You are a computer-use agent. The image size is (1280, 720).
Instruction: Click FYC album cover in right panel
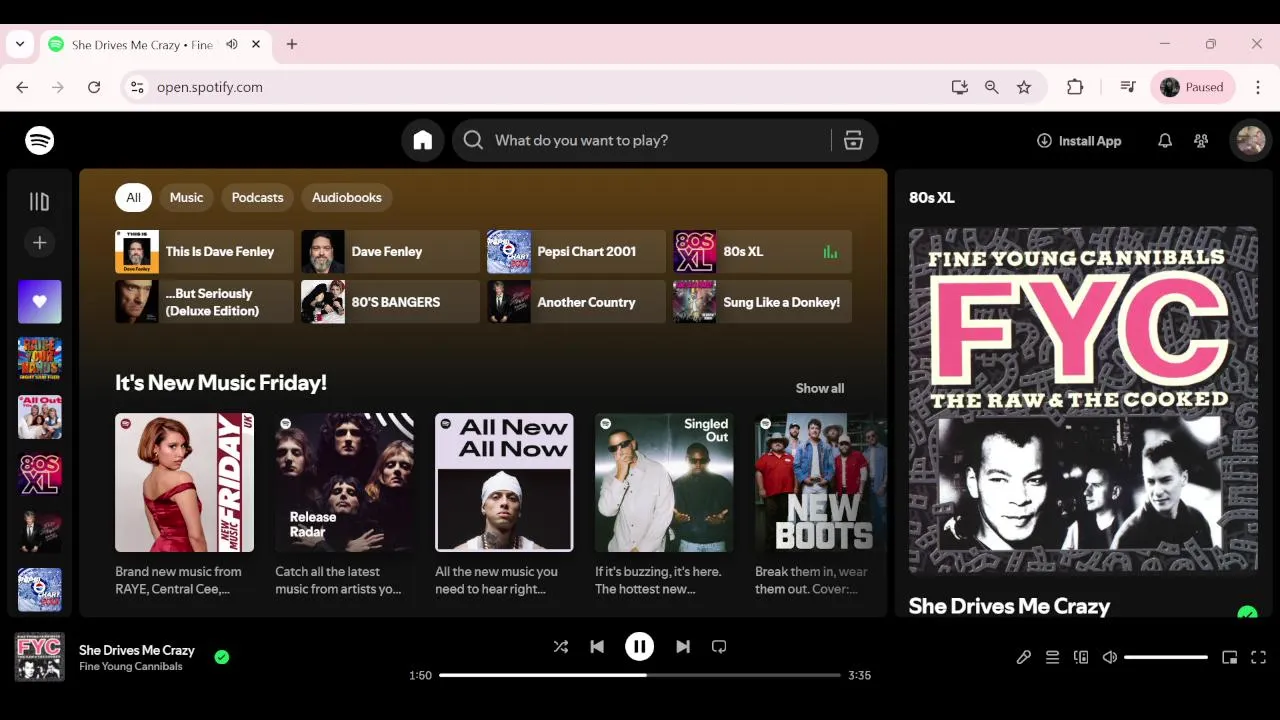pyautogui.click(x=1083, y=401)
